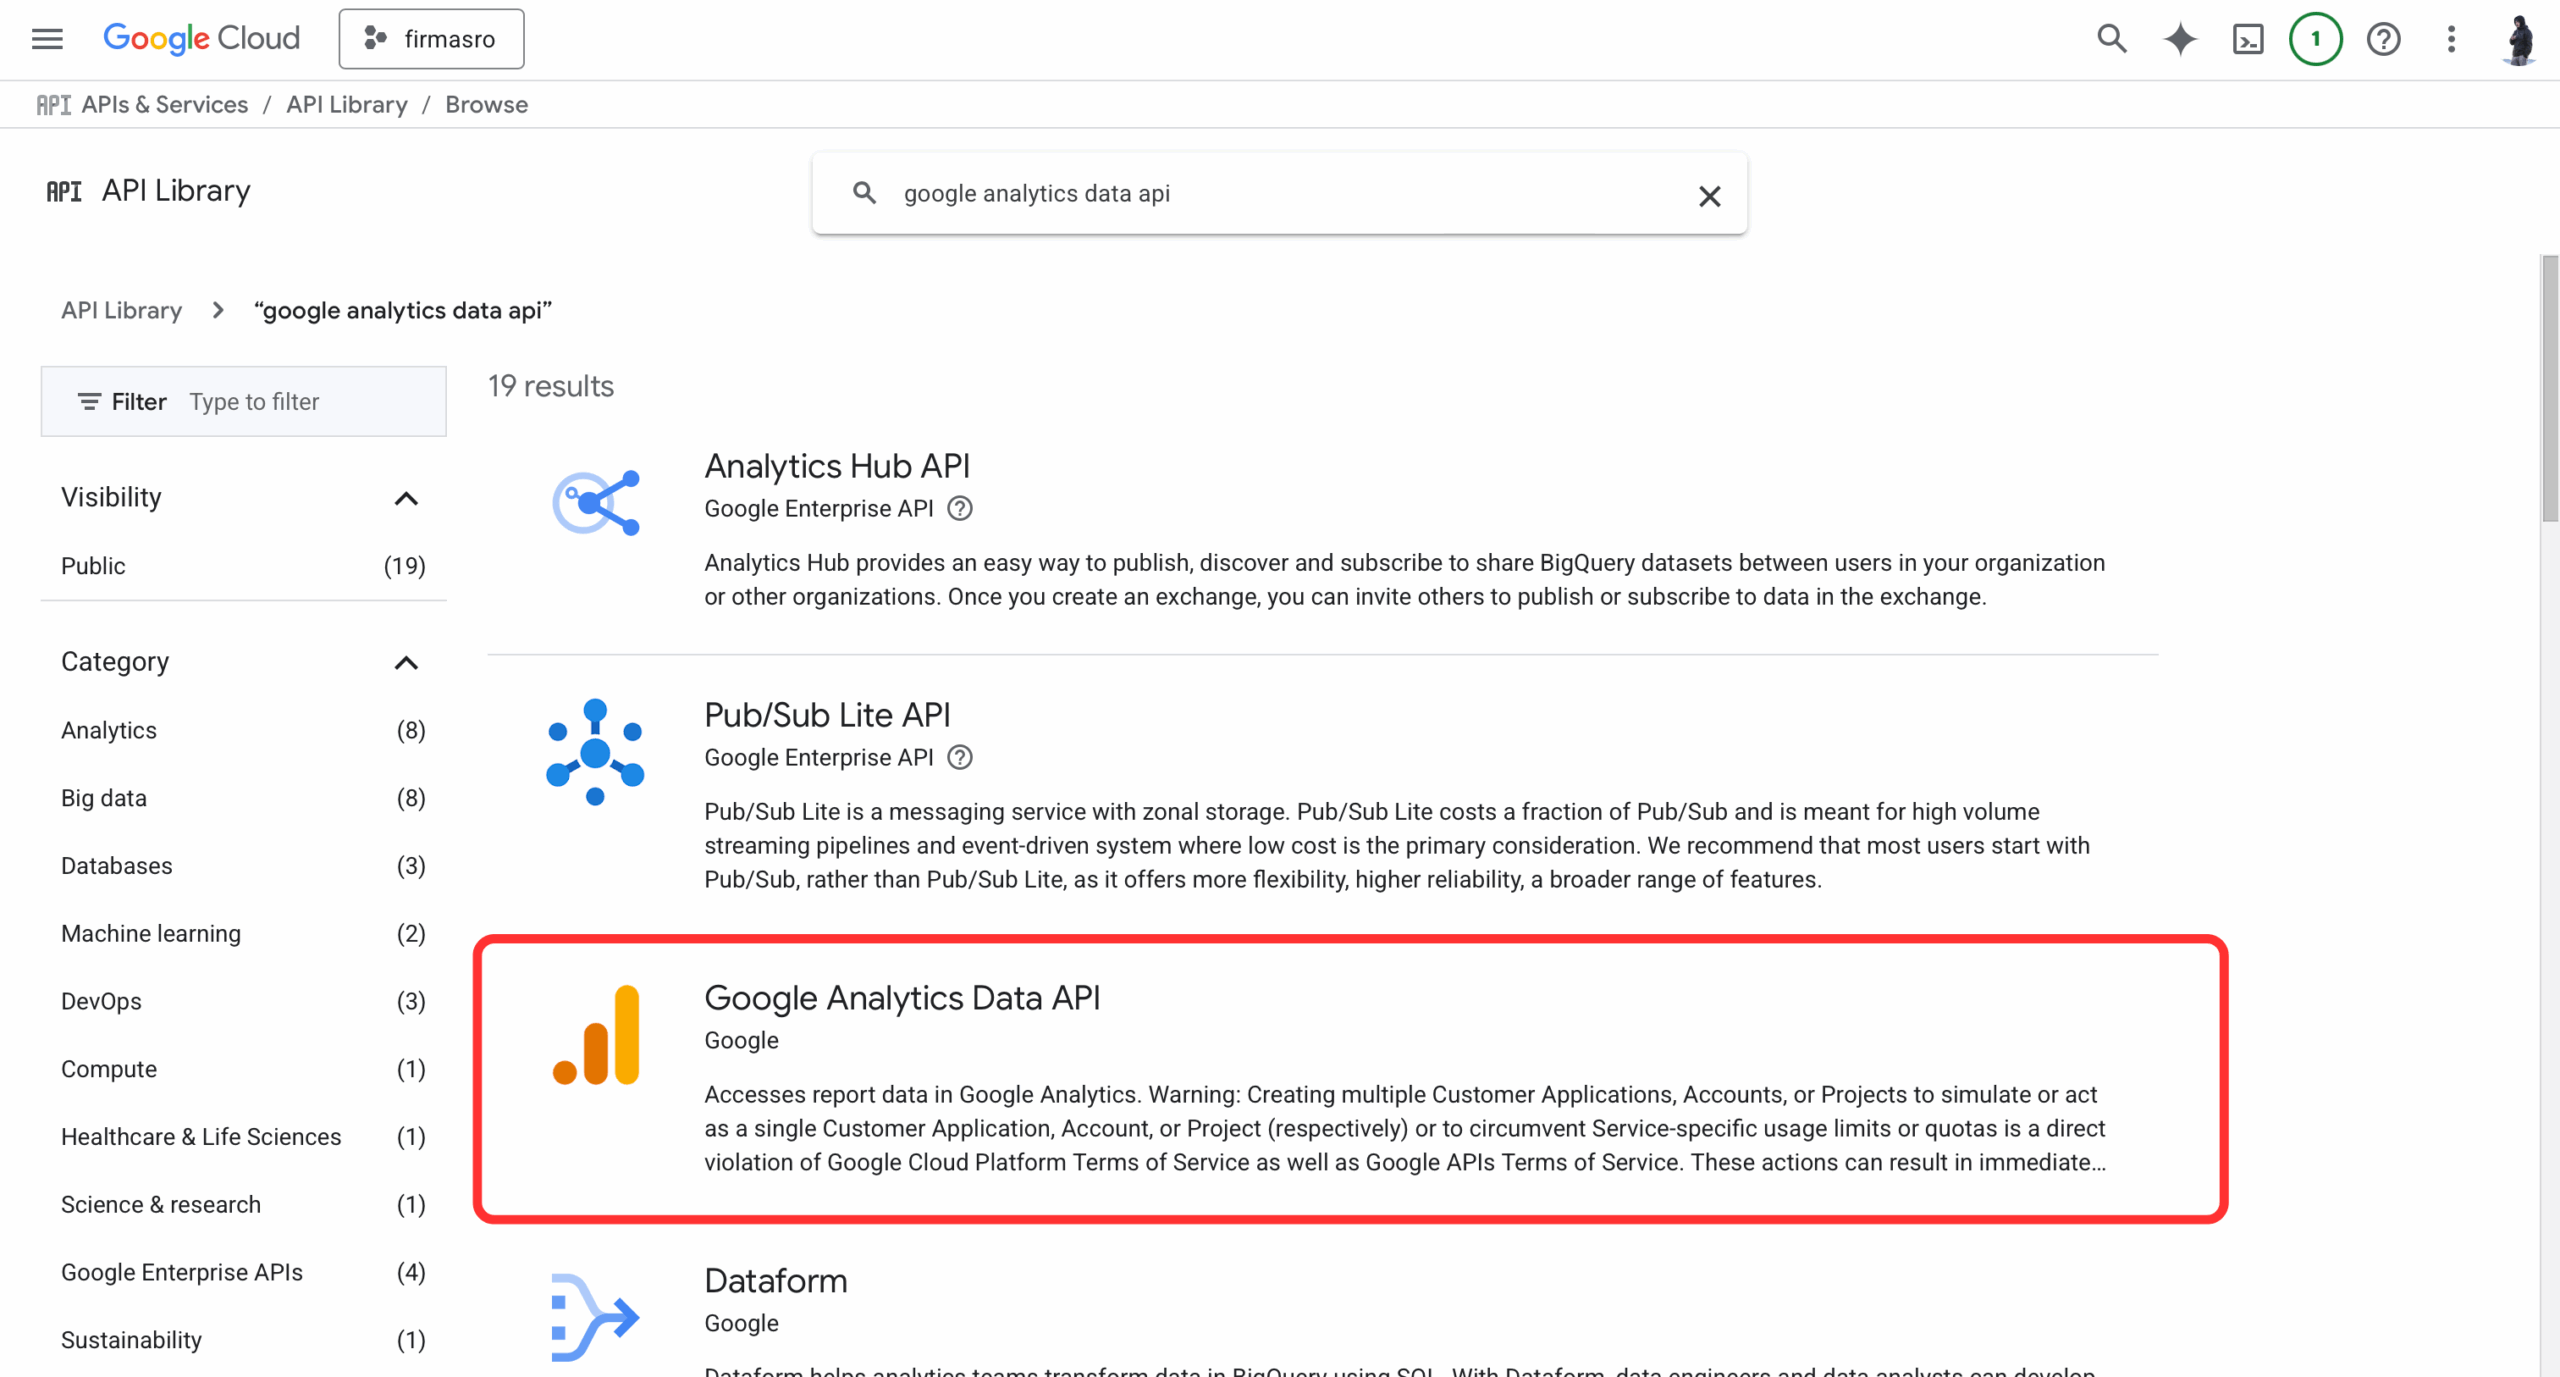Click the Dataform logo icon

[595, 1317]
